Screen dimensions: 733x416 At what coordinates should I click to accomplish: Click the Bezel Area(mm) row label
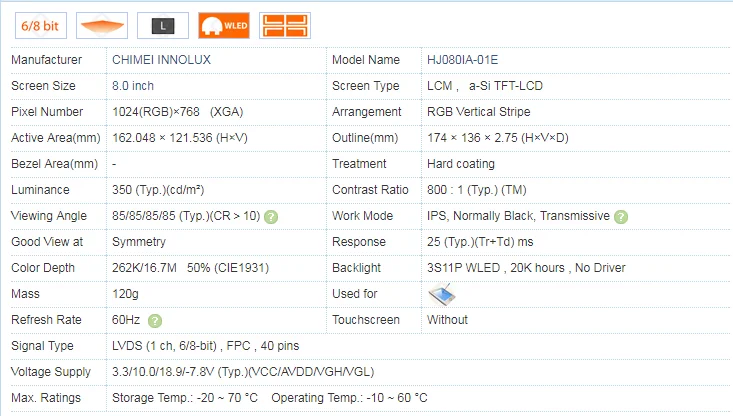click(54, 164)
